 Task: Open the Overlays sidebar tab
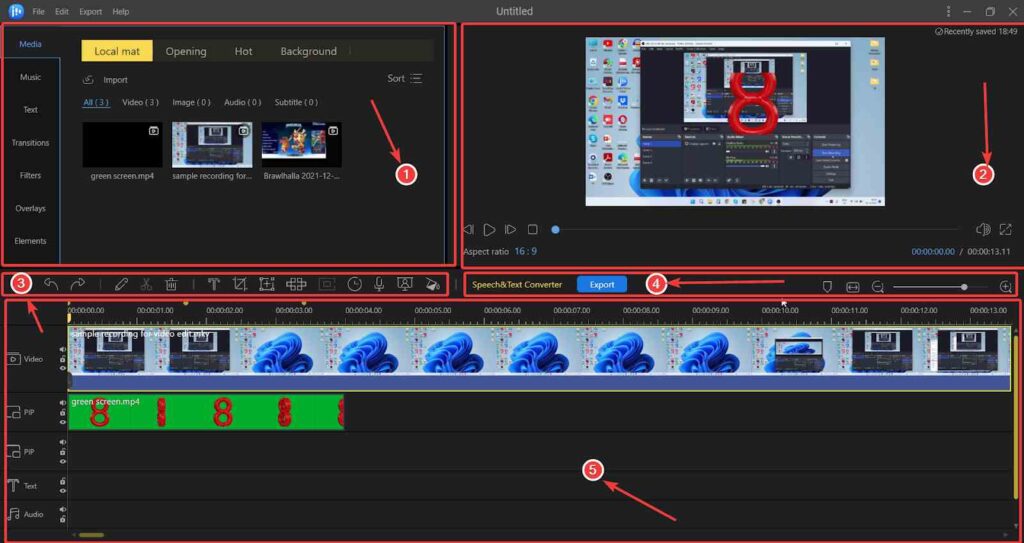pyautogui.click(x=30, y=208)
